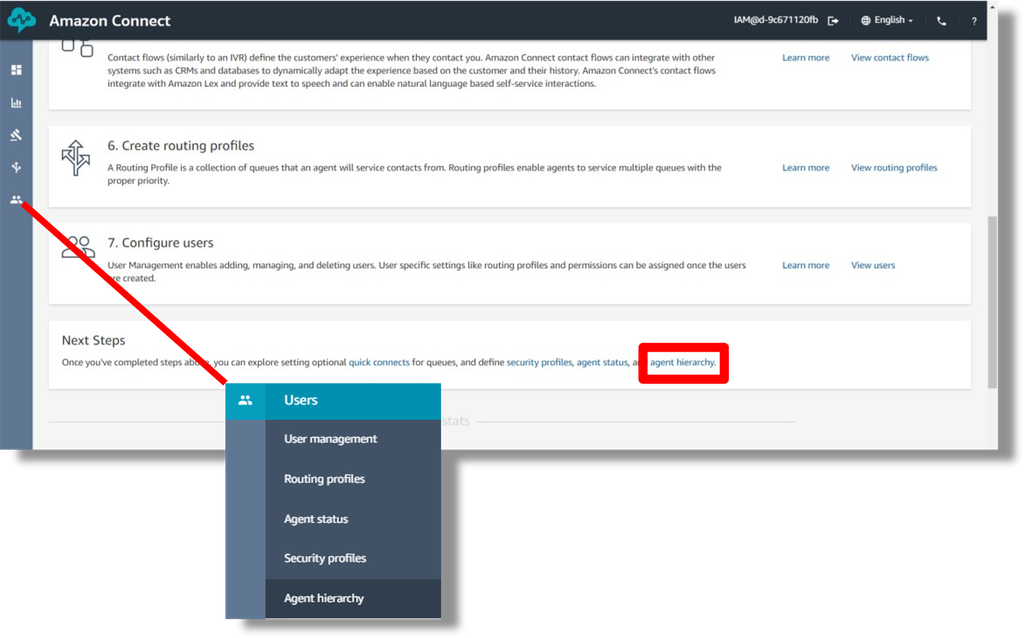Open the dashboard icon in left sidebar
The height and width of the screenshot is (638, 1024).
tap(16, 70)
